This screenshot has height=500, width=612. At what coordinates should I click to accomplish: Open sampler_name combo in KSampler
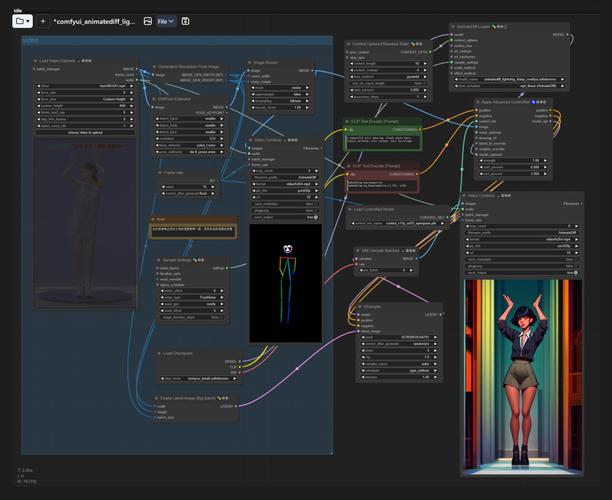pos(399,364)
